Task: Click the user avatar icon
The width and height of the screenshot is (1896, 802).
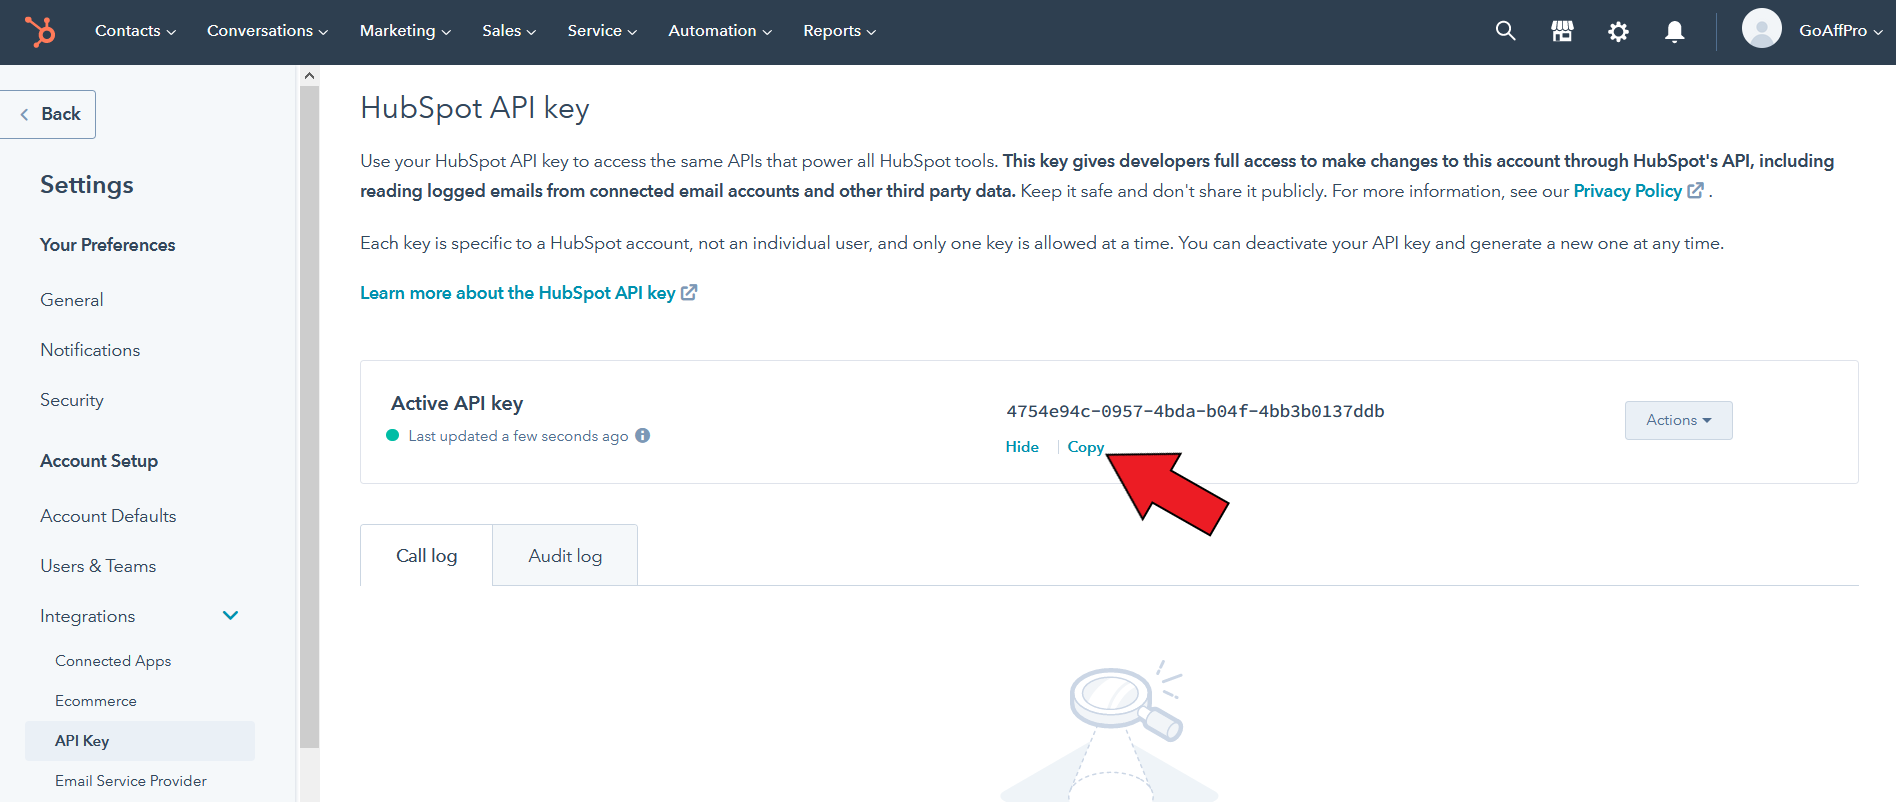Action: pyautogui.click(x=1762, y=28)
